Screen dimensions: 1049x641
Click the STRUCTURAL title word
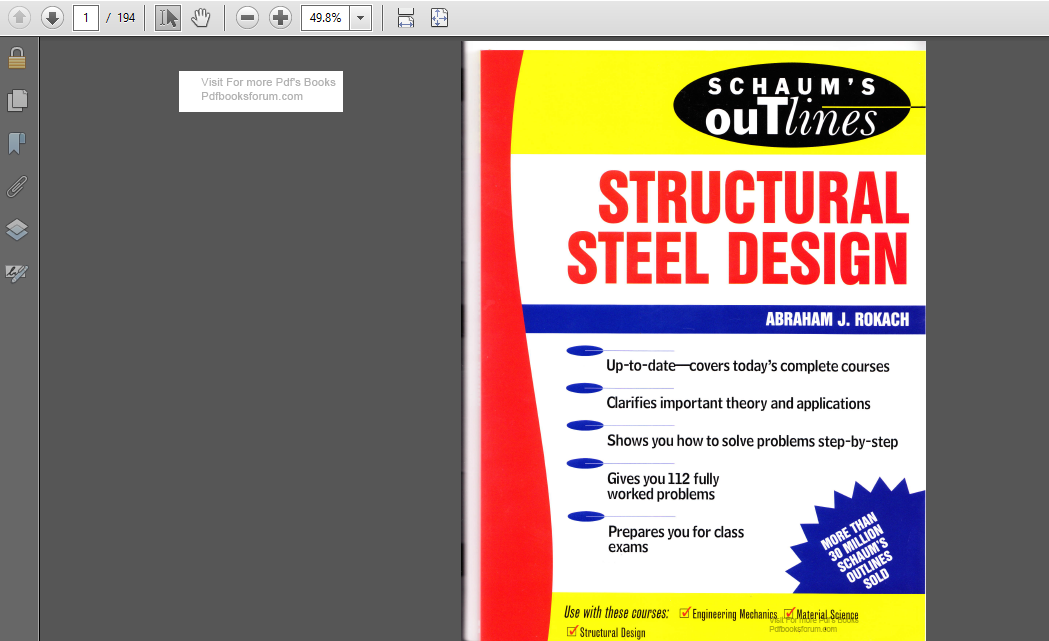pyautogui.click(x=753, y=197)
